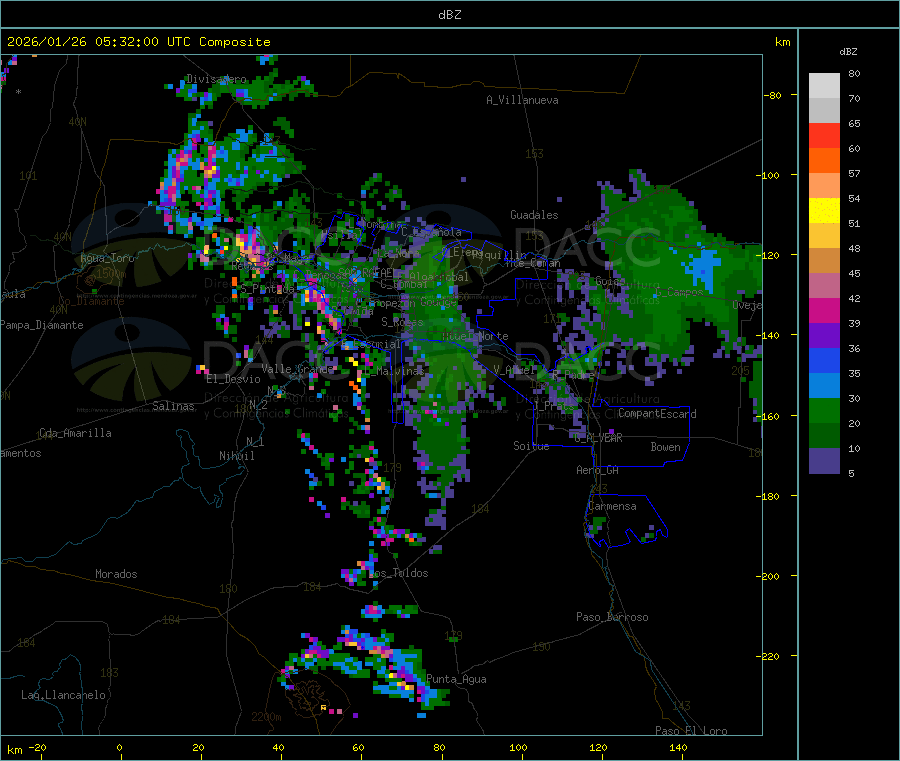
Task: Click the 0 km horizontal axis tick
Action: [x=119, y=747]
